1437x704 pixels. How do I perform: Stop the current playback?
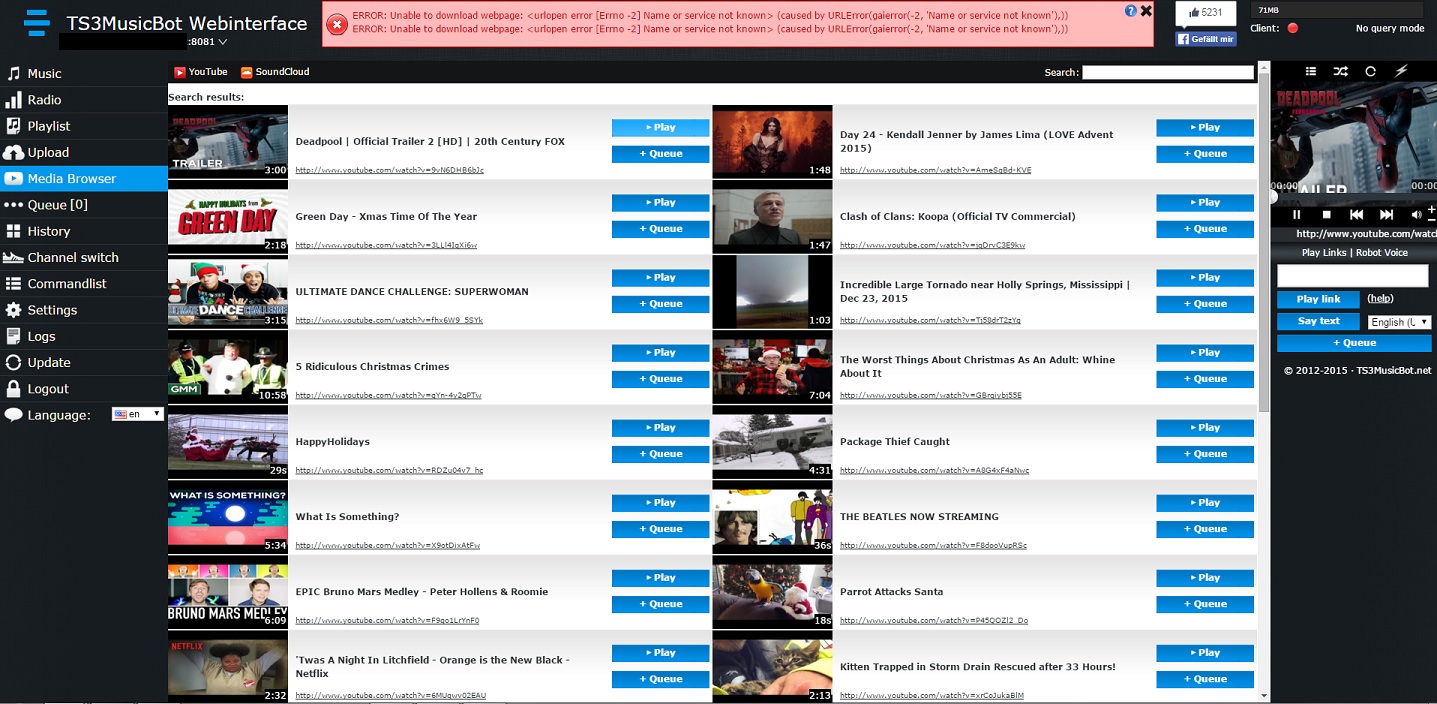click(1327, 214)
